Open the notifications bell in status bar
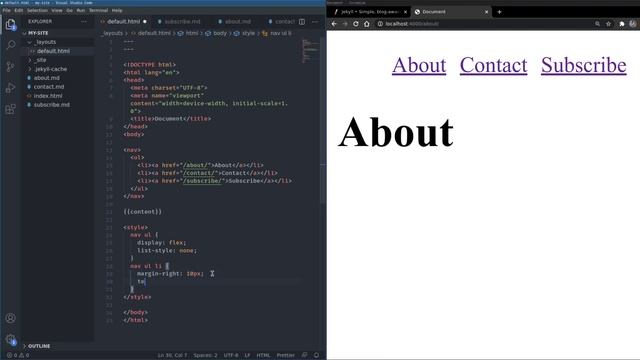 pos(316,355)
